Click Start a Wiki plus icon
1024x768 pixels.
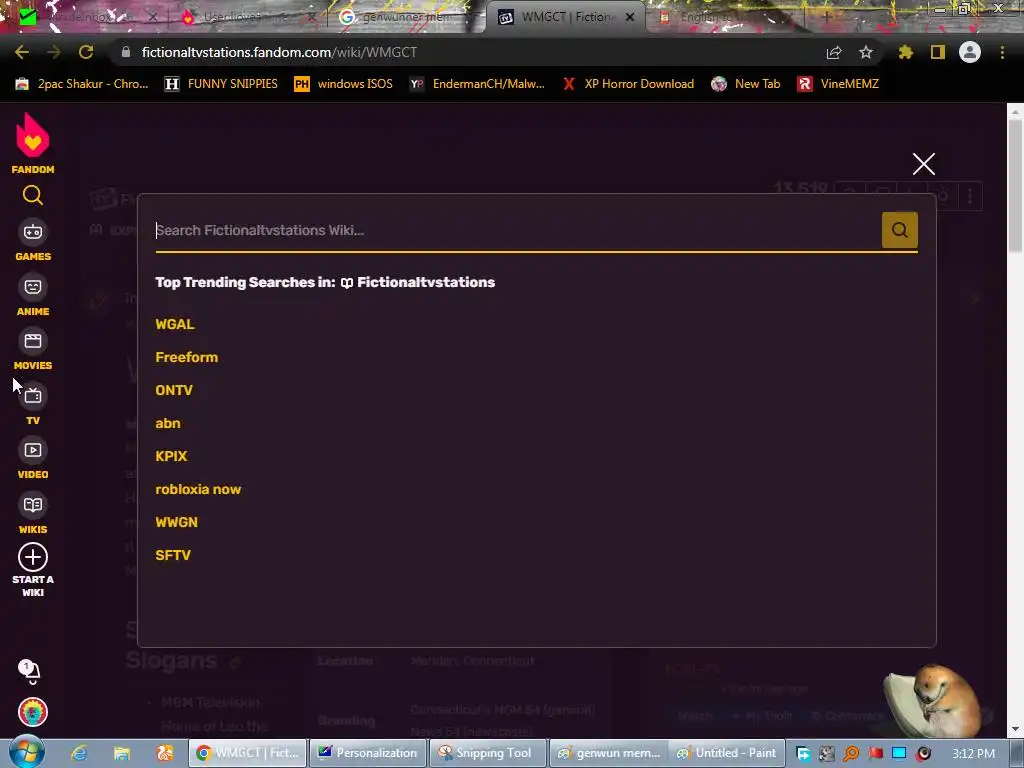(x=33, y=557)
